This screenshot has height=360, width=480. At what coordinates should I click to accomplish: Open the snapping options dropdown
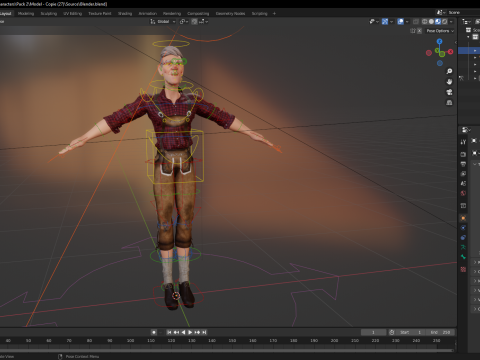(204, 22)
